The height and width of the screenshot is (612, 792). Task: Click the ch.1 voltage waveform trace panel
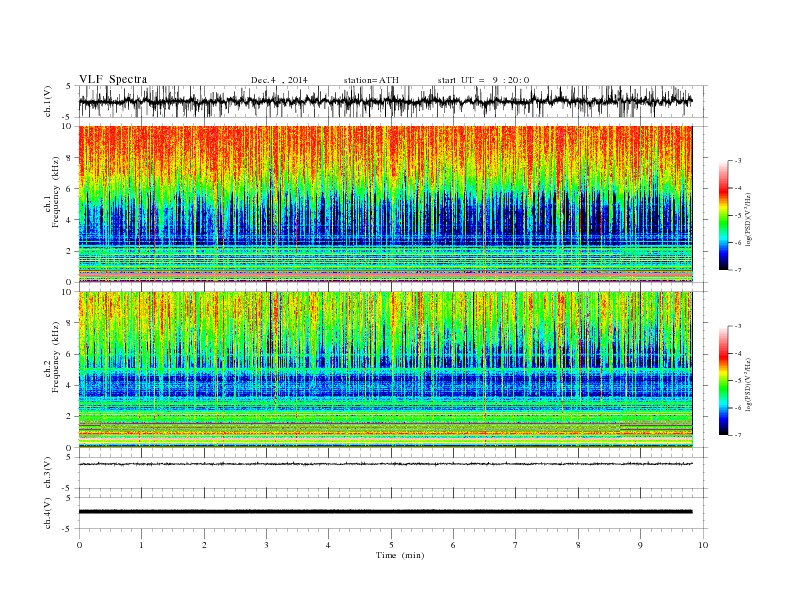pyautogui.click(x=393, y=101)
